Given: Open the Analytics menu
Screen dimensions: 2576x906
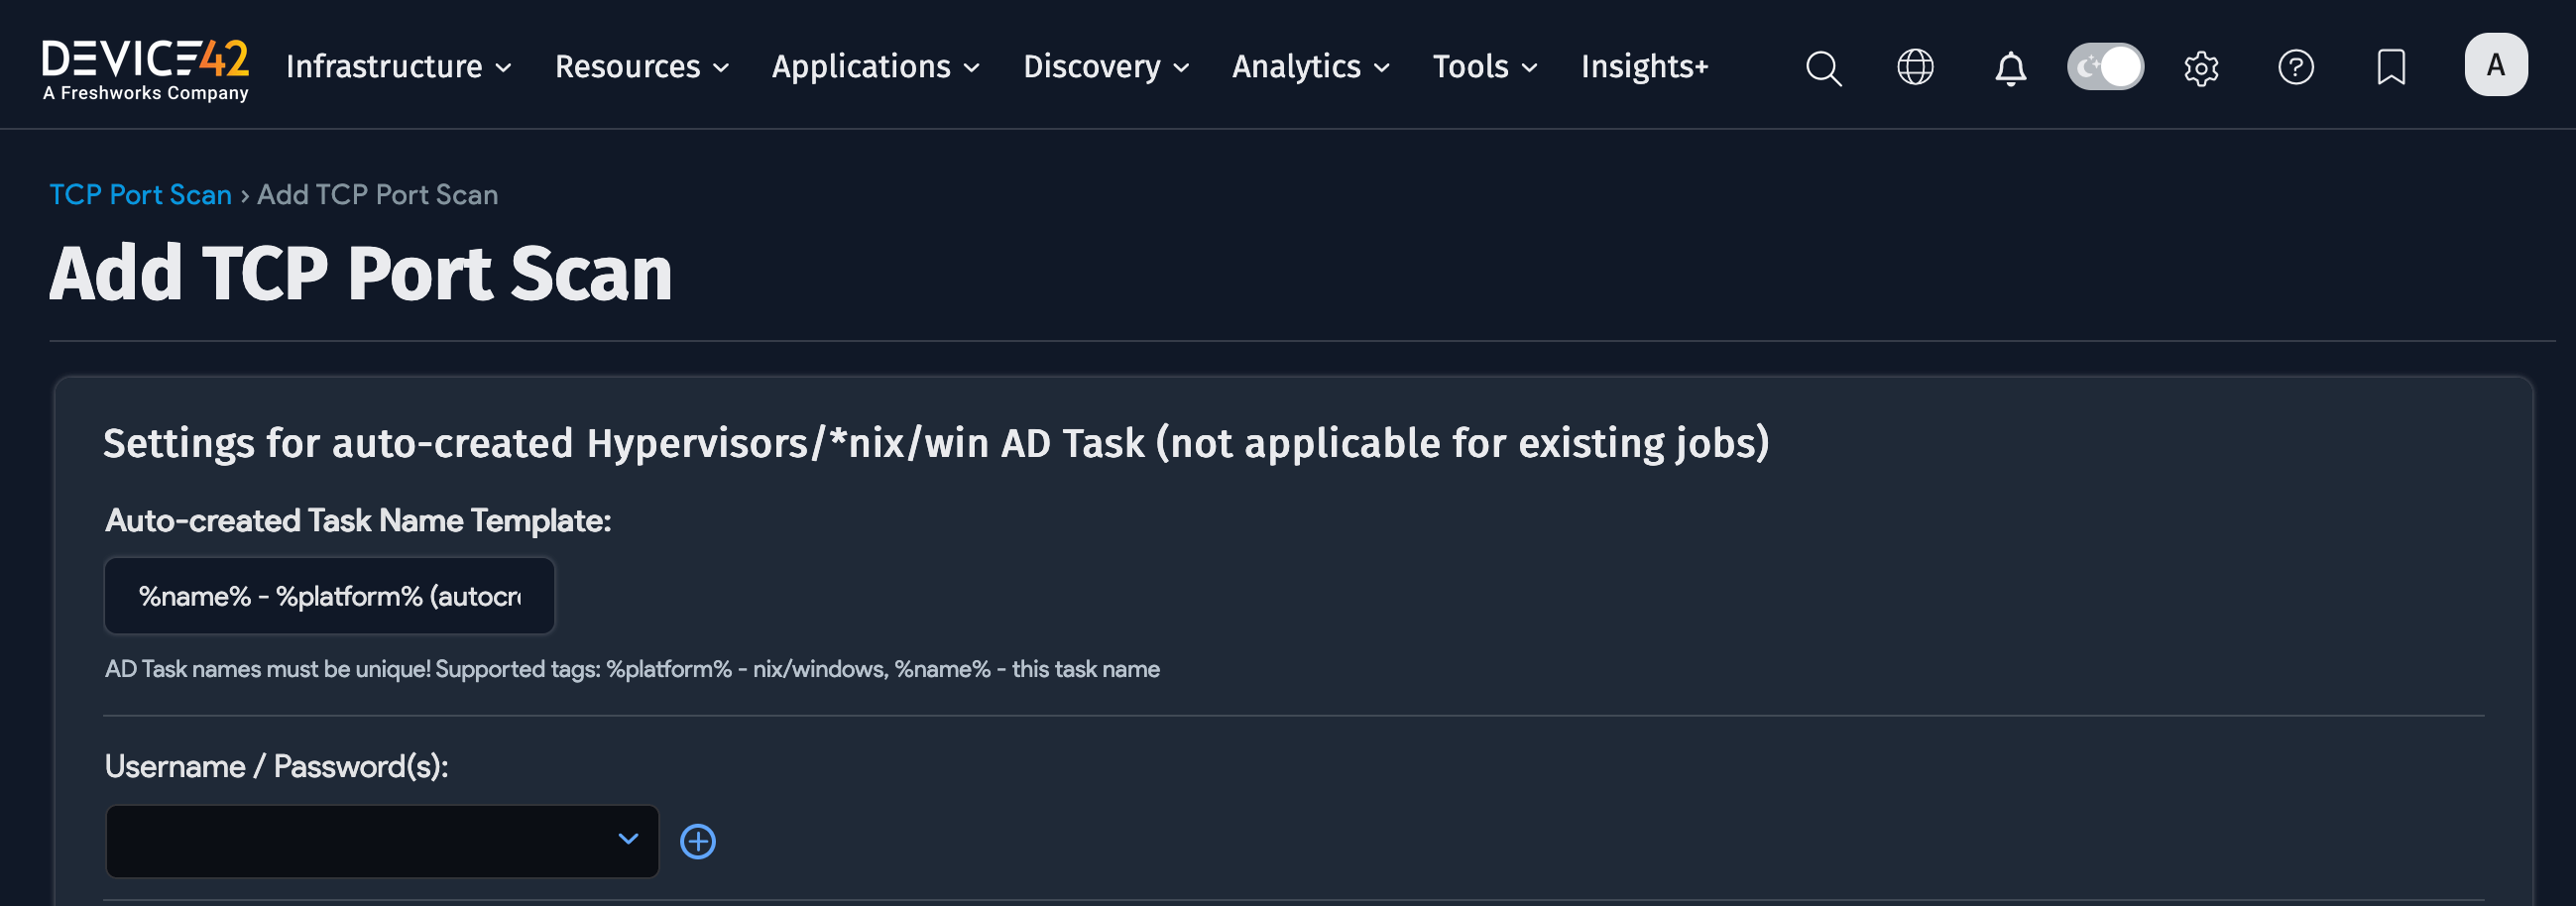Looking at the screenshot, I should click(1308, 68).
